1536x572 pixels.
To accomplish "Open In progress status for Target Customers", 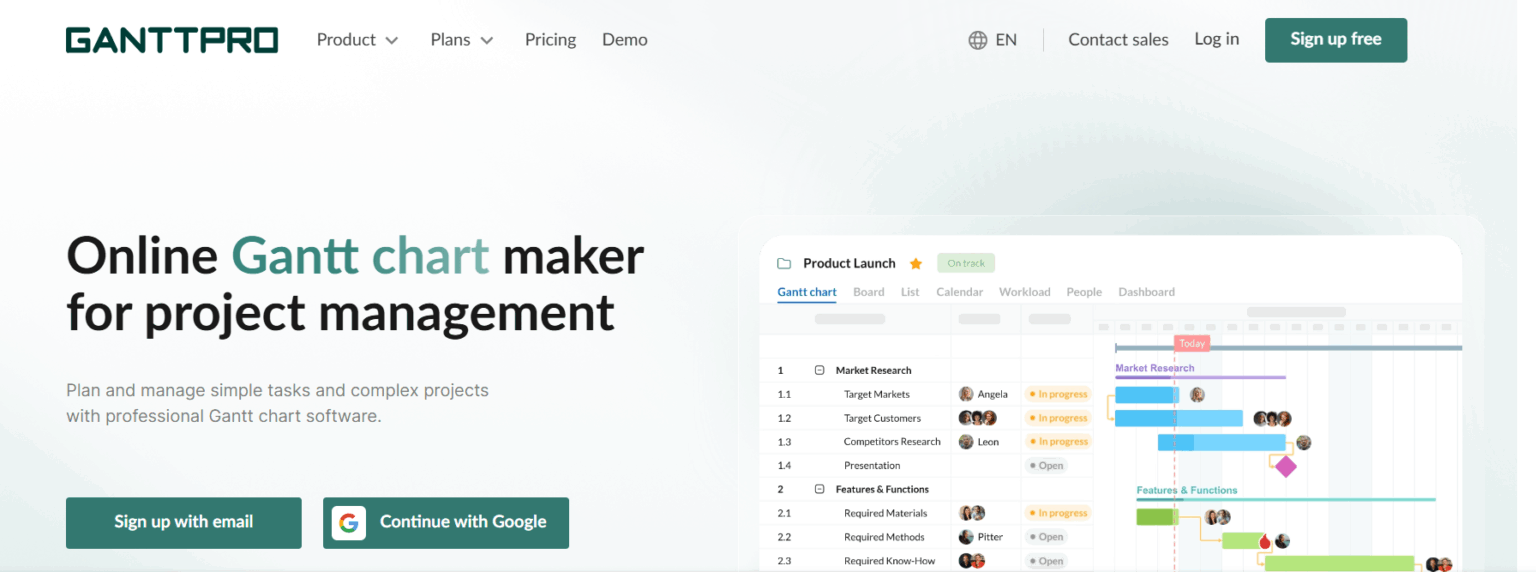I will (1058, 418).
